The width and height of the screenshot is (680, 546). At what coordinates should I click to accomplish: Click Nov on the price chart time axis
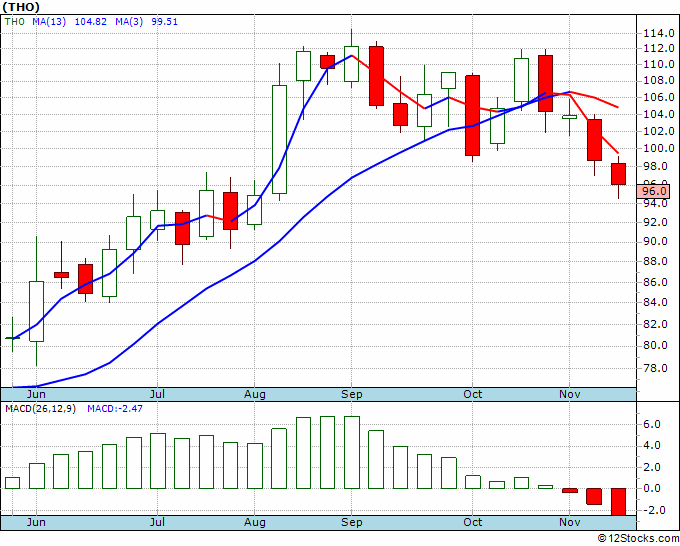coord(569,395)
